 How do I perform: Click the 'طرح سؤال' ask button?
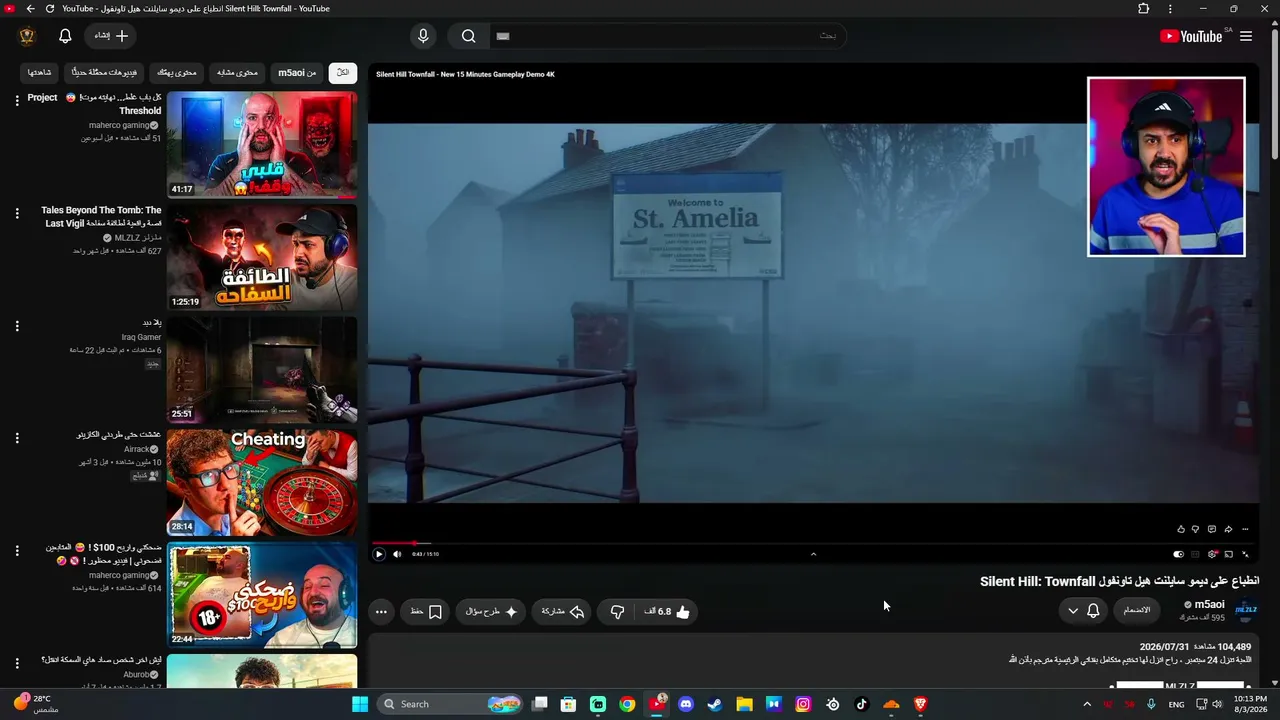coord(492,612)
